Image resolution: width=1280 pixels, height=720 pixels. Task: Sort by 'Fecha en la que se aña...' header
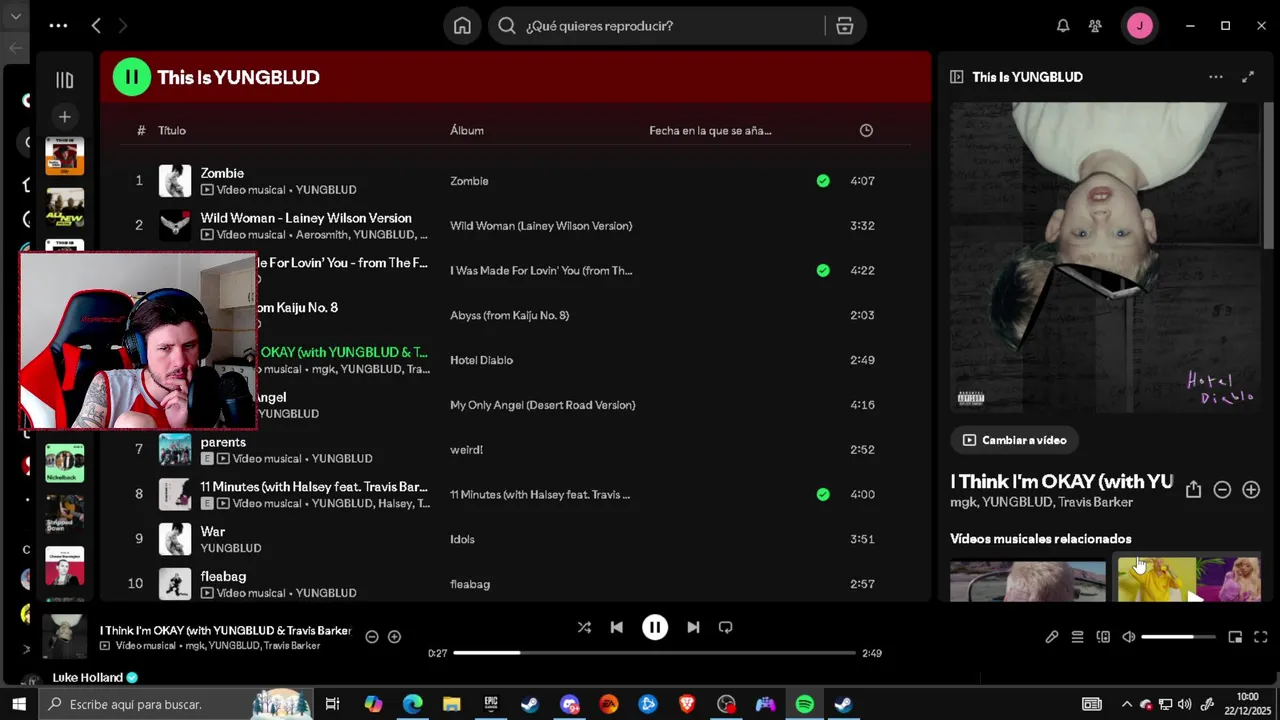click(x=710, y=130)
